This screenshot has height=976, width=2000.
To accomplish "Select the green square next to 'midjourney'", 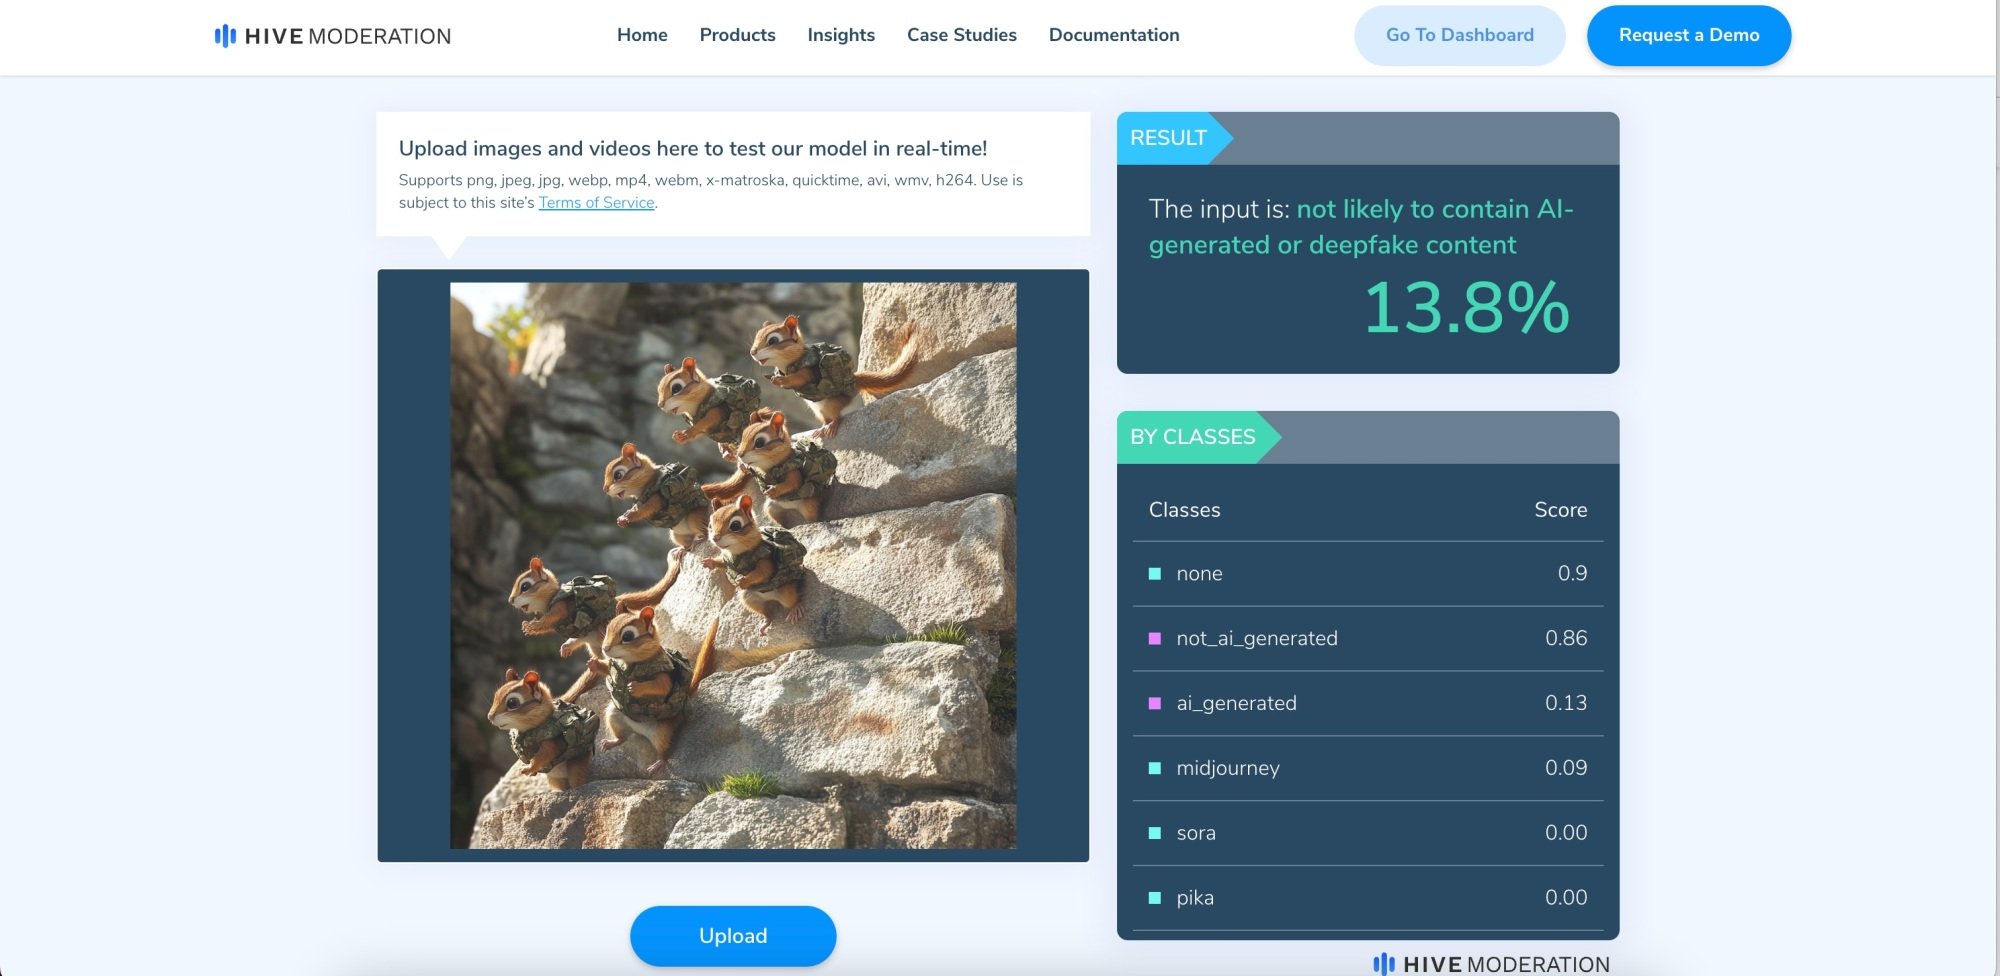I will click(x=1155, y=767).
